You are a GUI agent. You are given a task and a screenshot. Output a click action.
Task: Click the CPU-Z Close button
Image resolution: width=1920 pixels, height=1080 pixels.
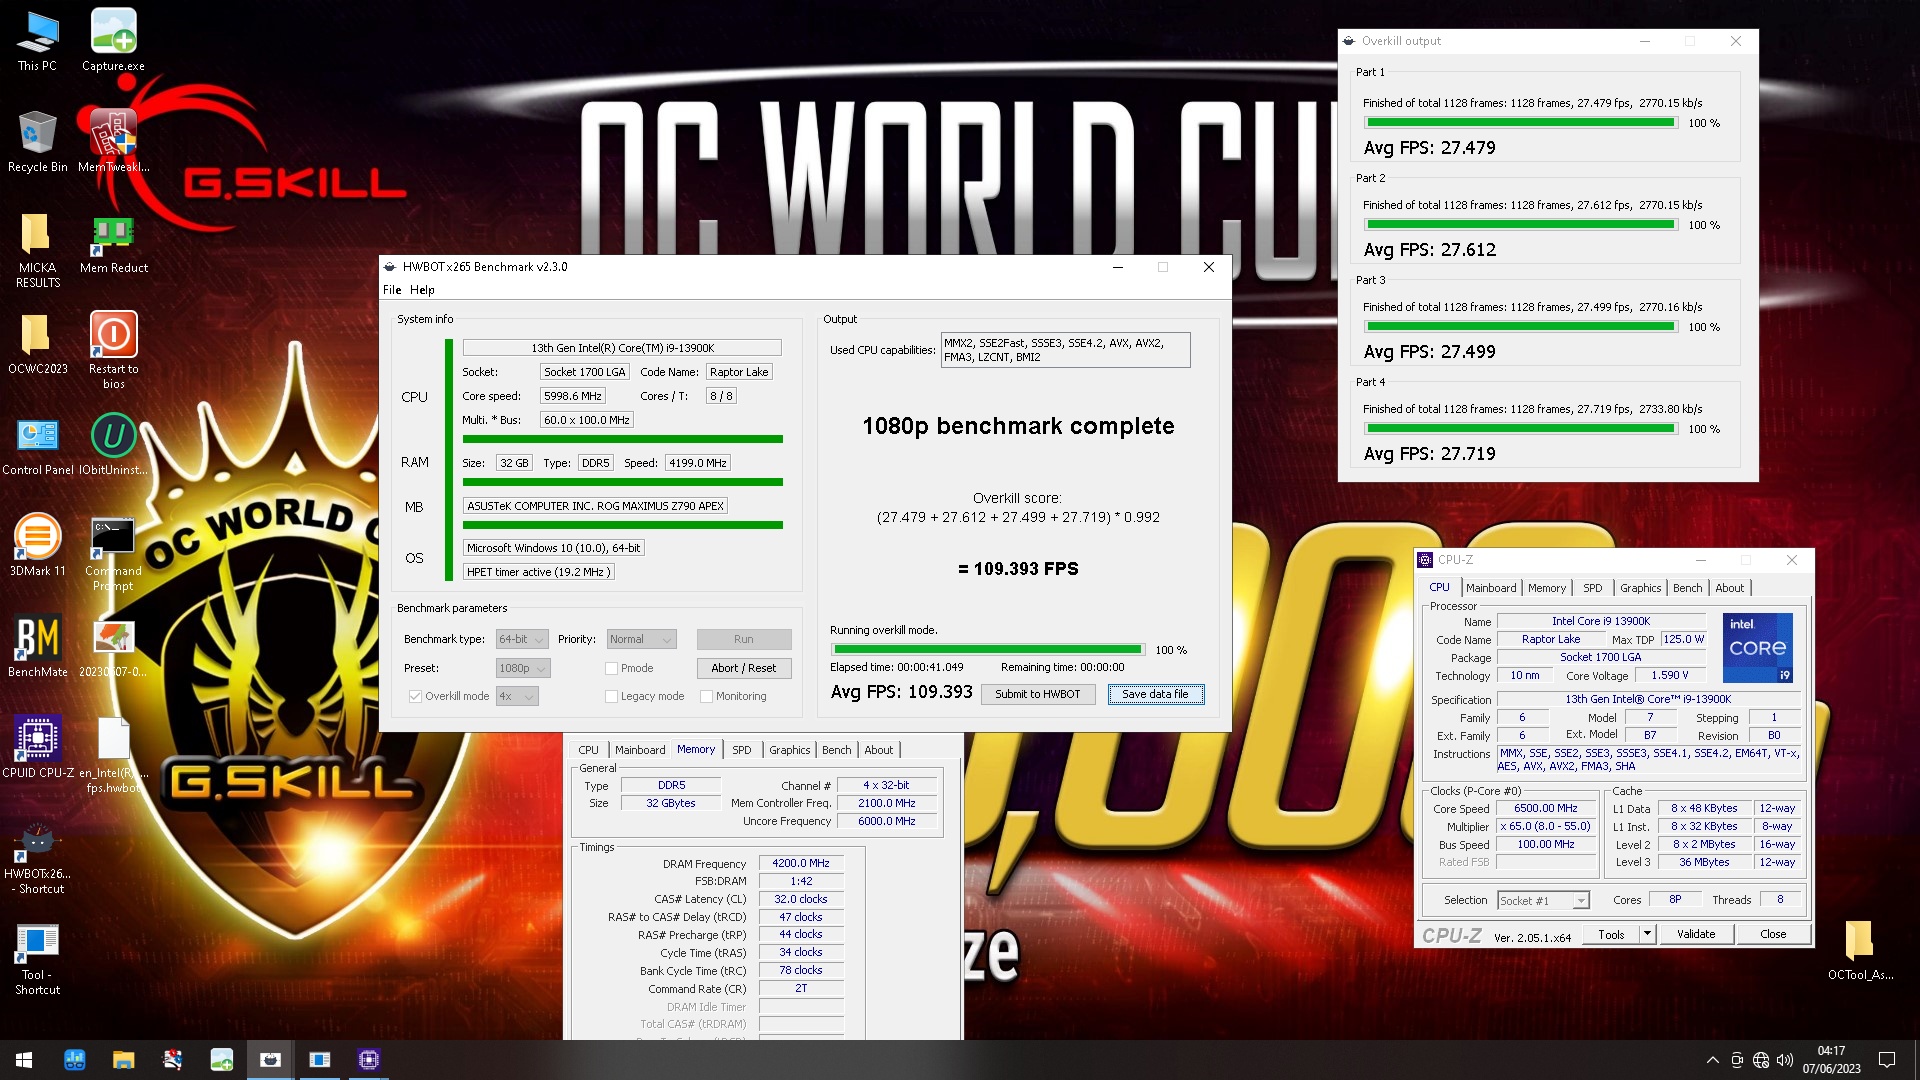tap(1772, 934)
